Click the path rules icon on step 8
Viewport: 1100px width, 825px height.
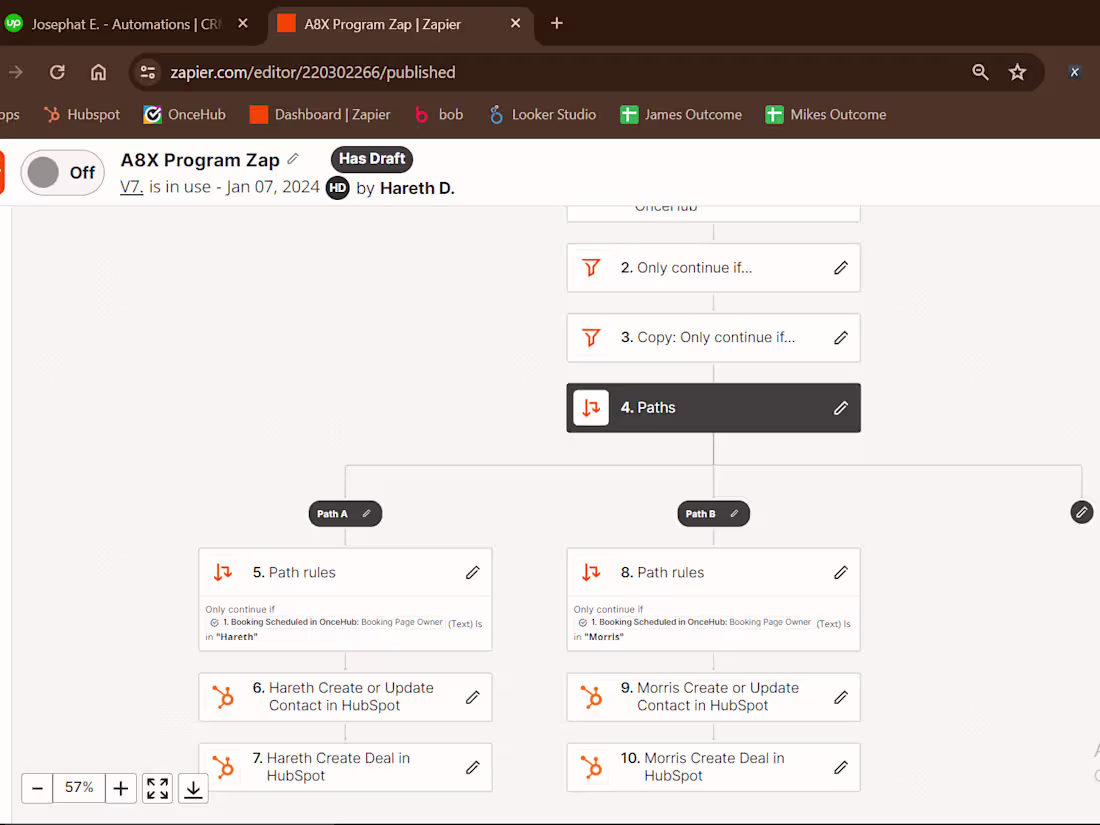point(591,571)
